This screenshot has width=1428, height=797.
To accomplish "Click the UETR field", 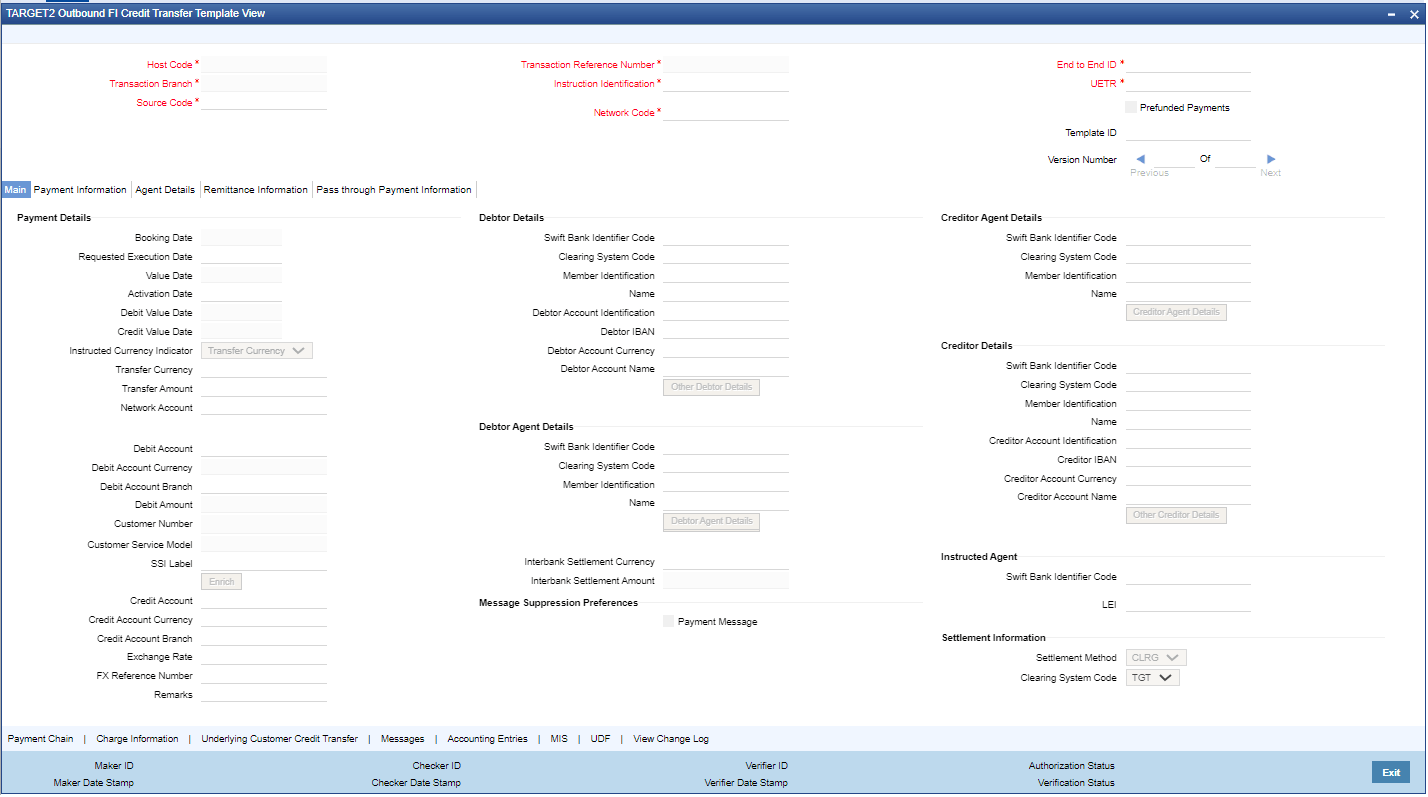I will (x=1188, y=83).
